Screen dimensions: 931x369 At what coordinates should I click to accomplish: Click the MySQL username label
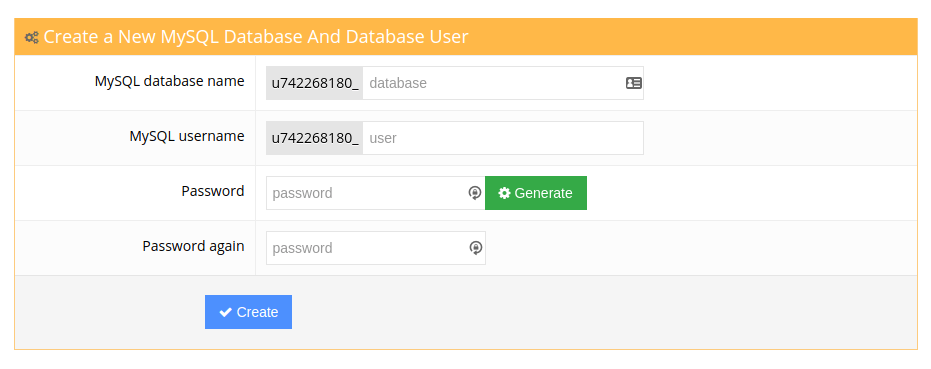(186, 136)
